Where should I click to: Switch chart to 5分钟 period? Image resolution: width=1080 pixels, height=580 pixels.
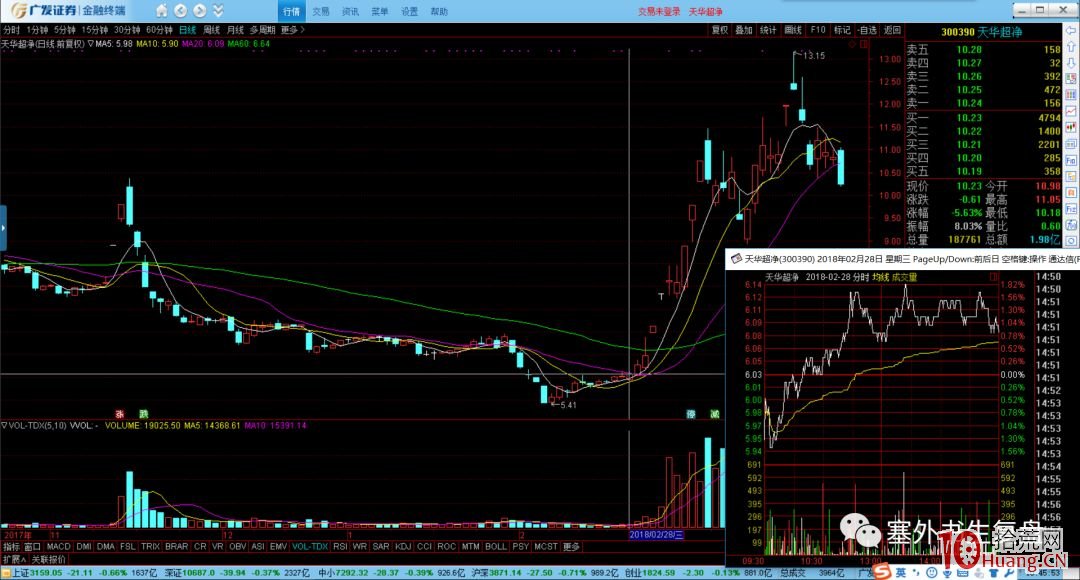point(65,30)
